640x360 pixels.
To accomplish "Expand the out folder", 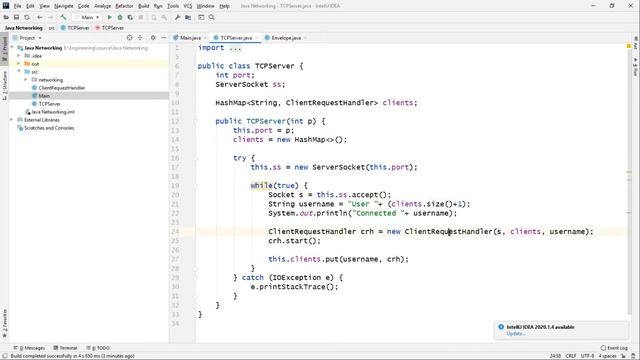I will [x=18, y=64].
